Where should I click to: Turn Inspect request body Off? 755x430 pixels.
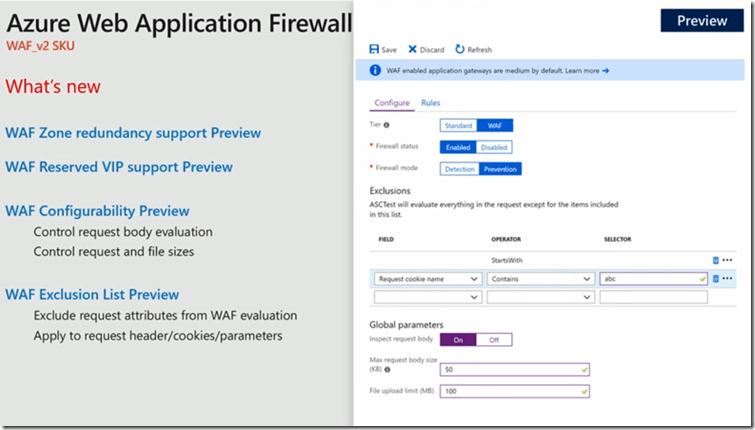pos(493,340)
